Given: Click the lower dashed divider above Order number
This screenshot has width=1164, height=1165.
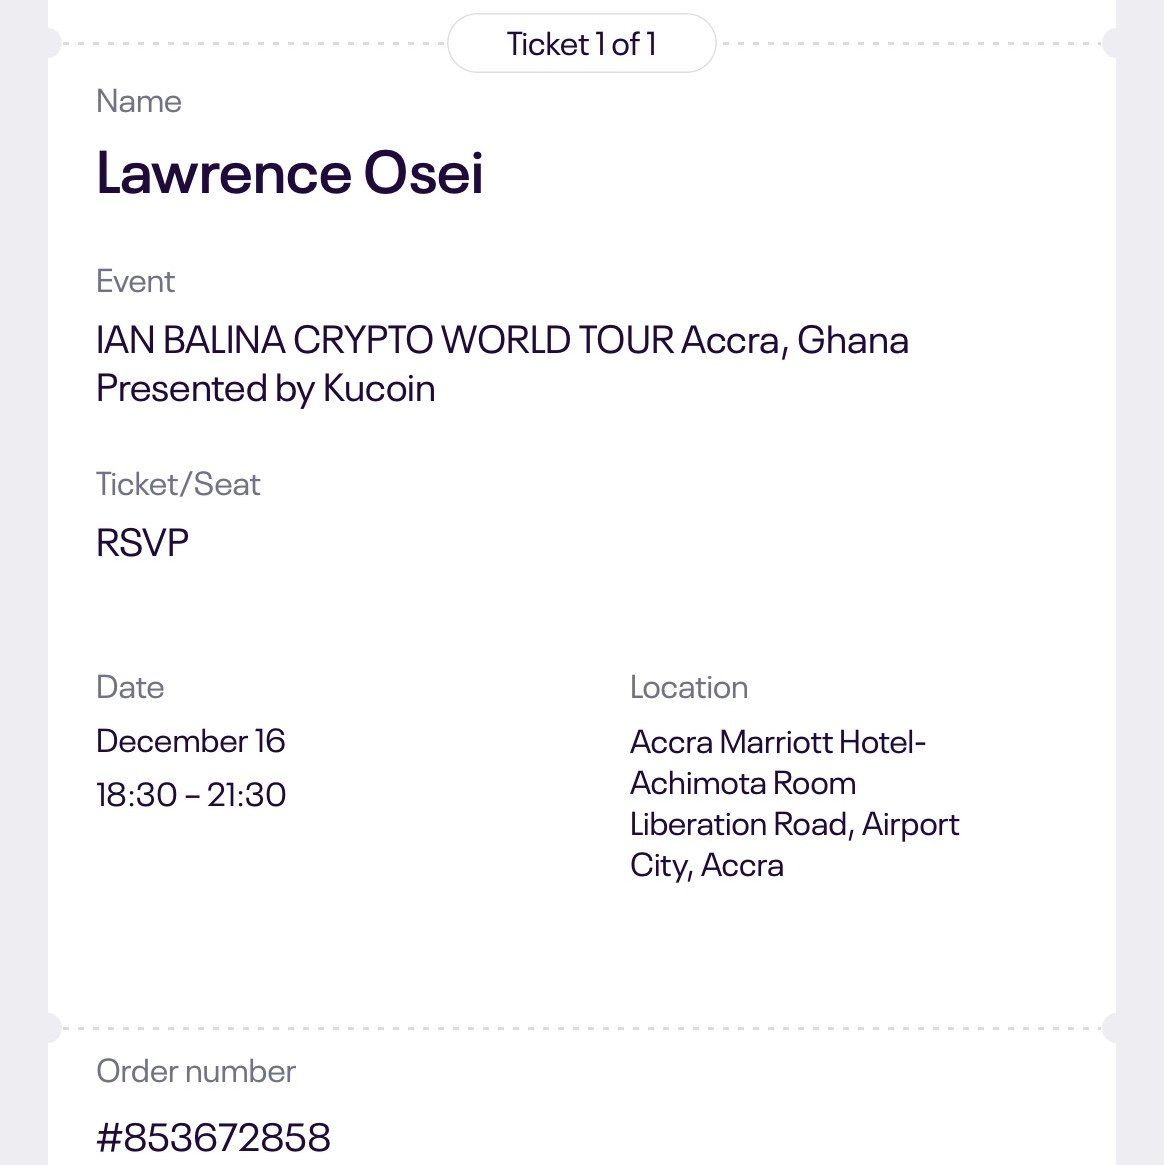Looking at the screenshot, I should click(580, 1027).
